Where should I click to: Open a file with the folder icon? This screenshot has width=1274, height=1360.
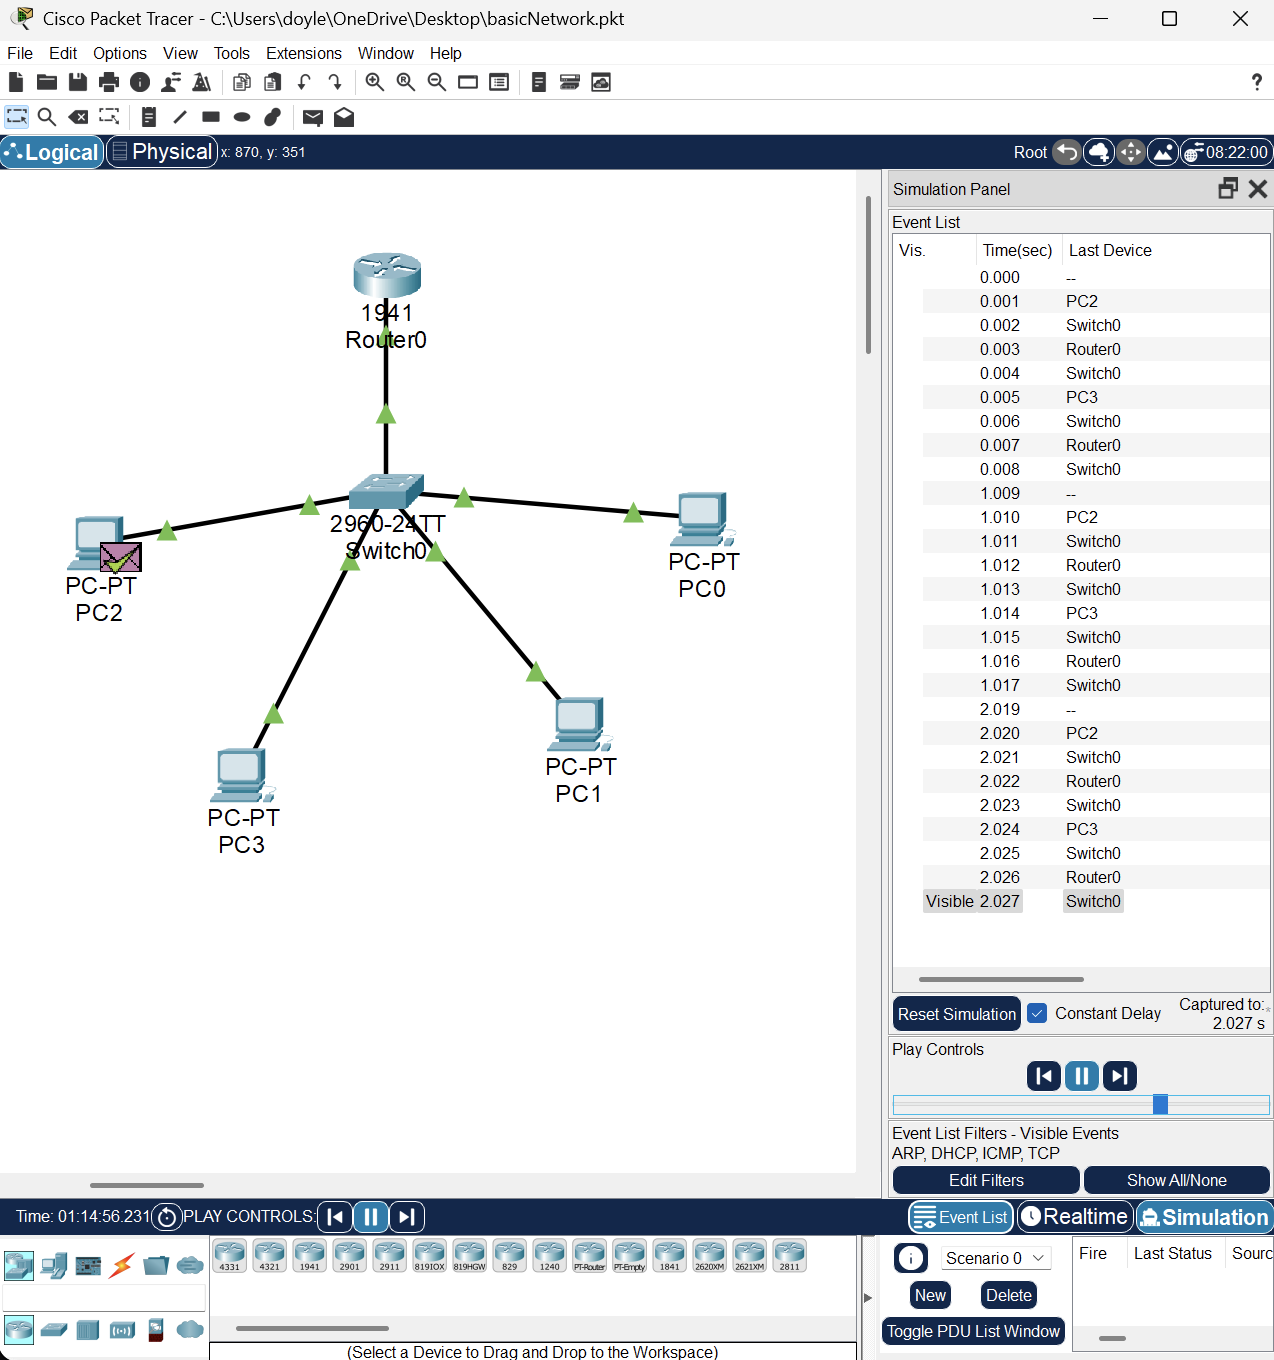click(47, 82)
